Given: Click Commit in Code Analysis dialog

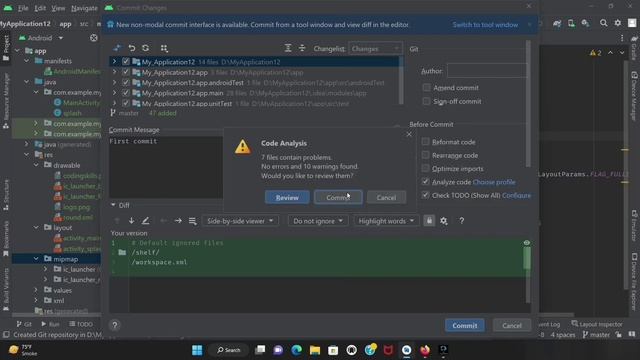Looking at the screenshot, I should [x=338, y=197].
